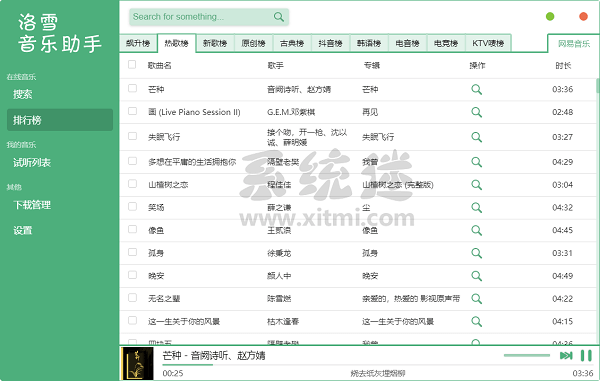Click album 亲爱的，热爱的 影视原声带
This screenshot has height=381, width=600.
coord(411,298)
